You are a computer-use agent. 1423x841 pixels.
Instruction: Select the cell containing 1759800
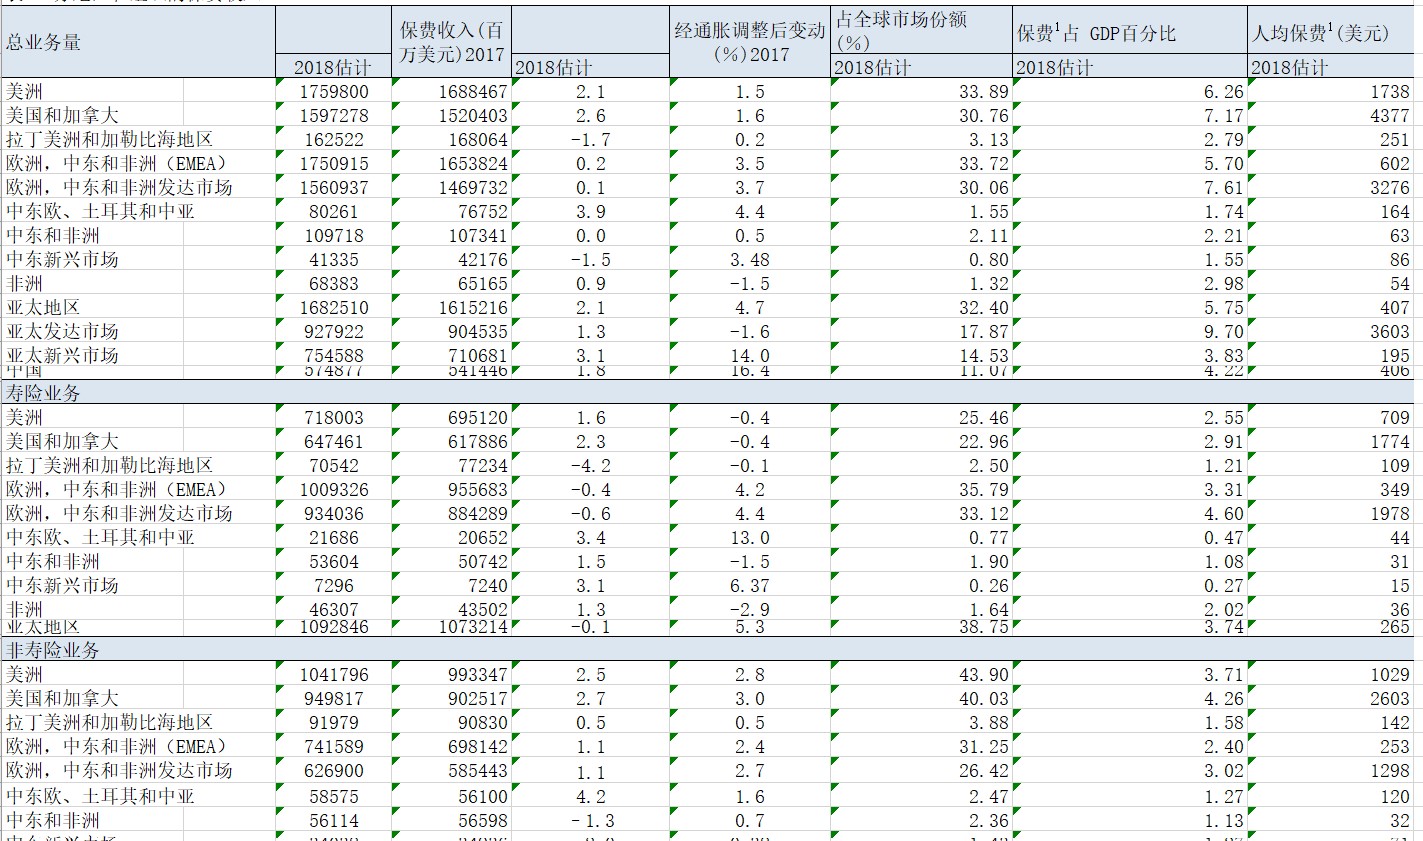(x=334, y=91)
